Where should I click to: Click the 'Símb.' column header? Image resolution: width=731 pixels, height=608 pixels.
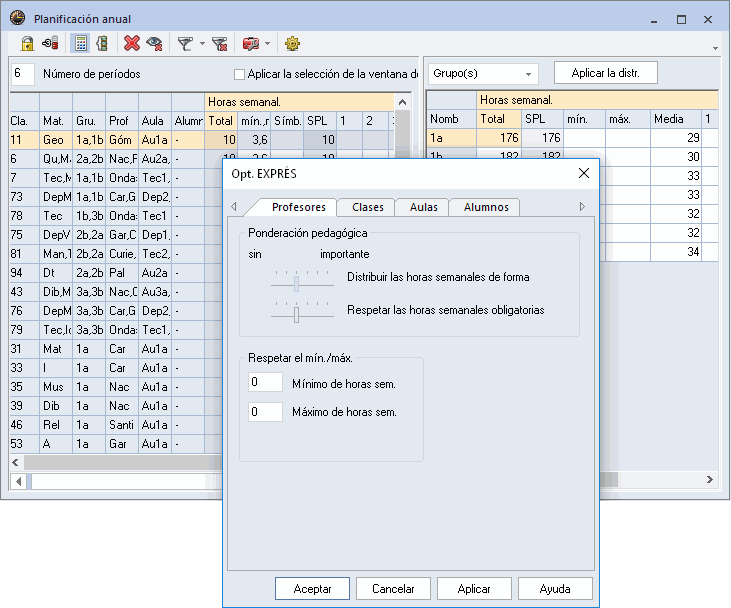pos(287,121)
